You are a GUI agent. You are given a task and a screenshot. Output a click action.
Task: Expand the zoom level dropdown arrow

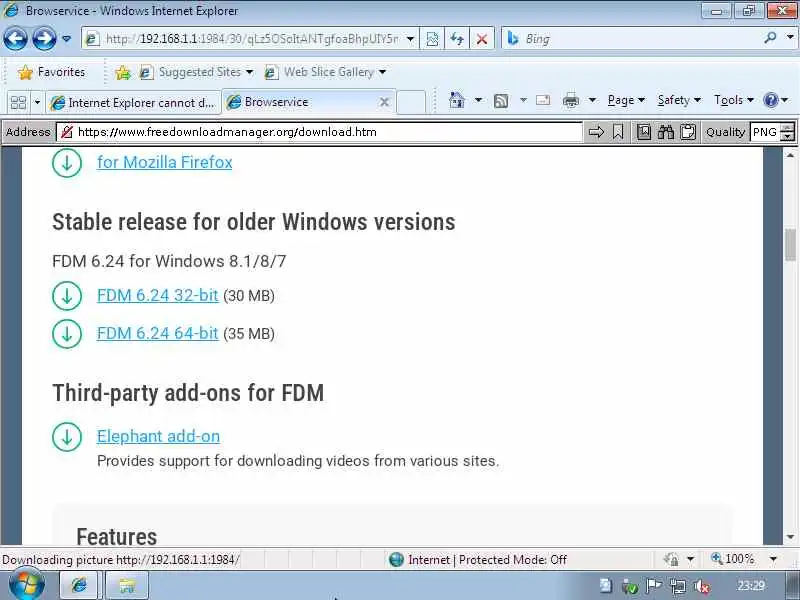pyautogui.click(x=773, y=559)
